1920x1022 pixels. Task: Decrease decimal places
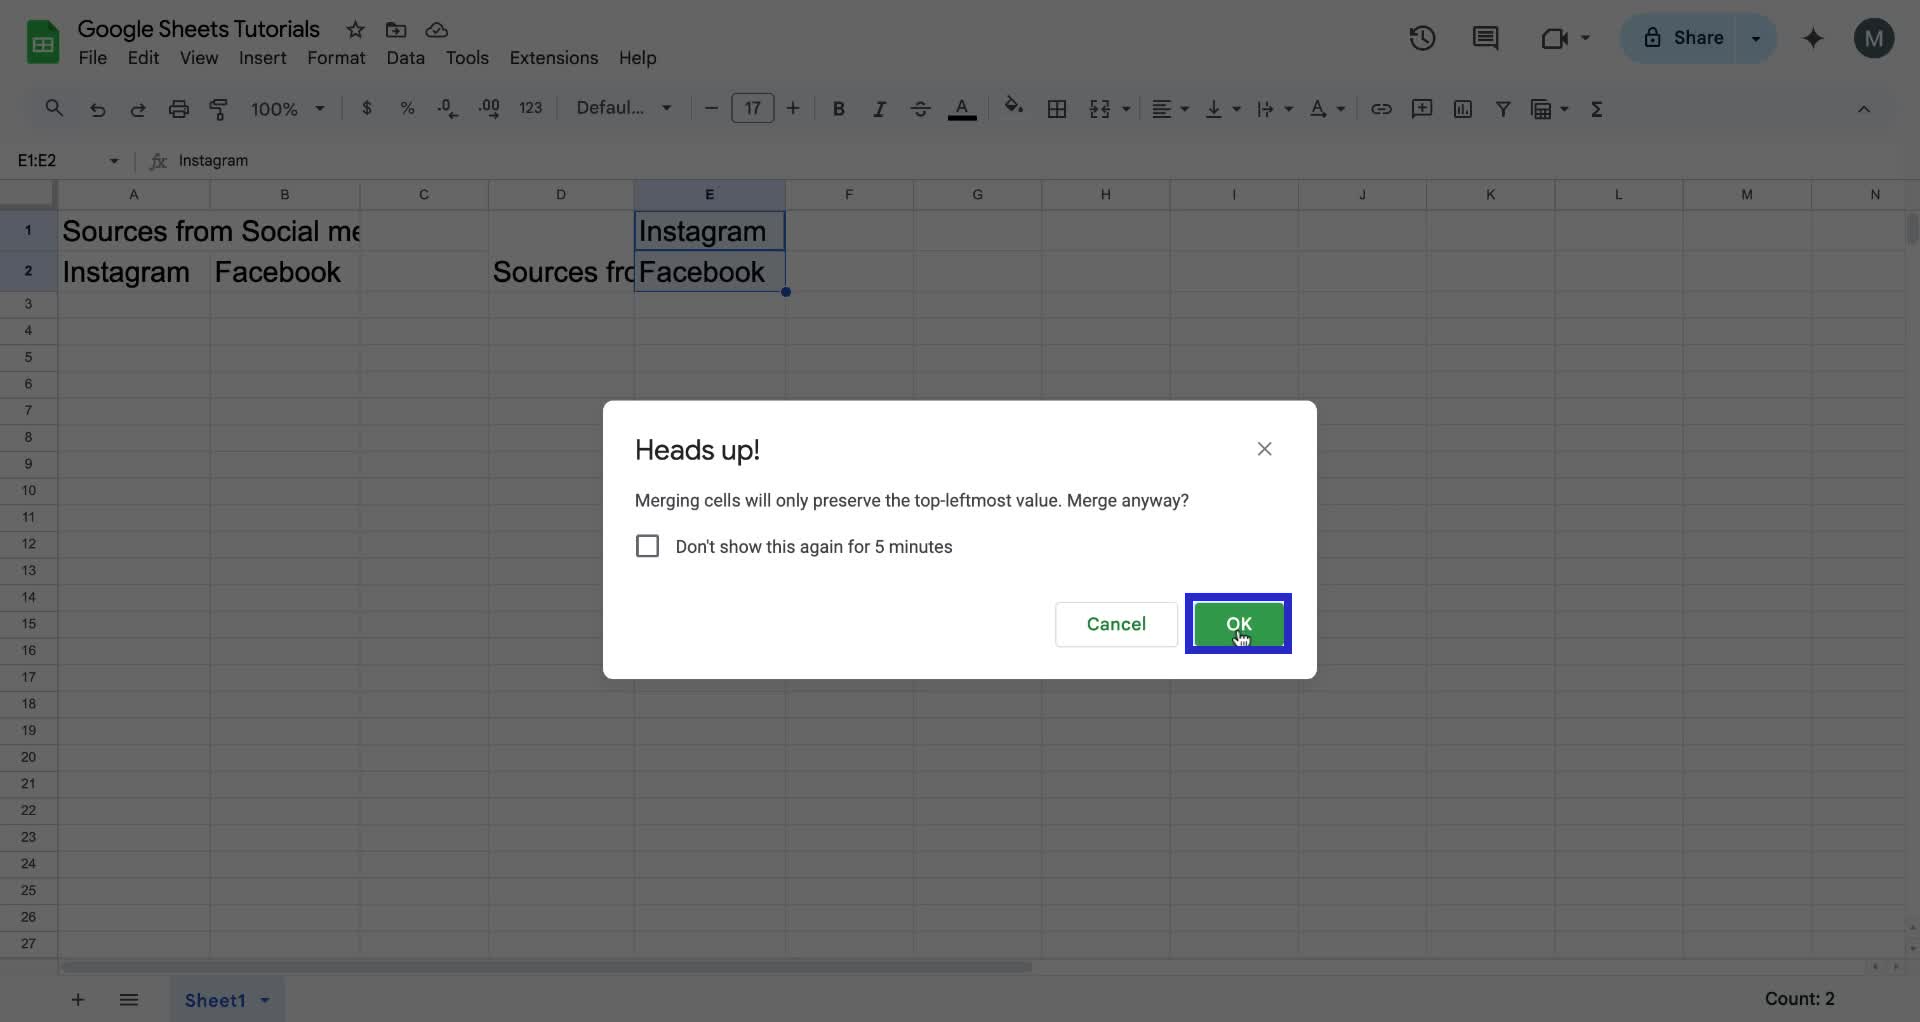(x=447, y=108)
